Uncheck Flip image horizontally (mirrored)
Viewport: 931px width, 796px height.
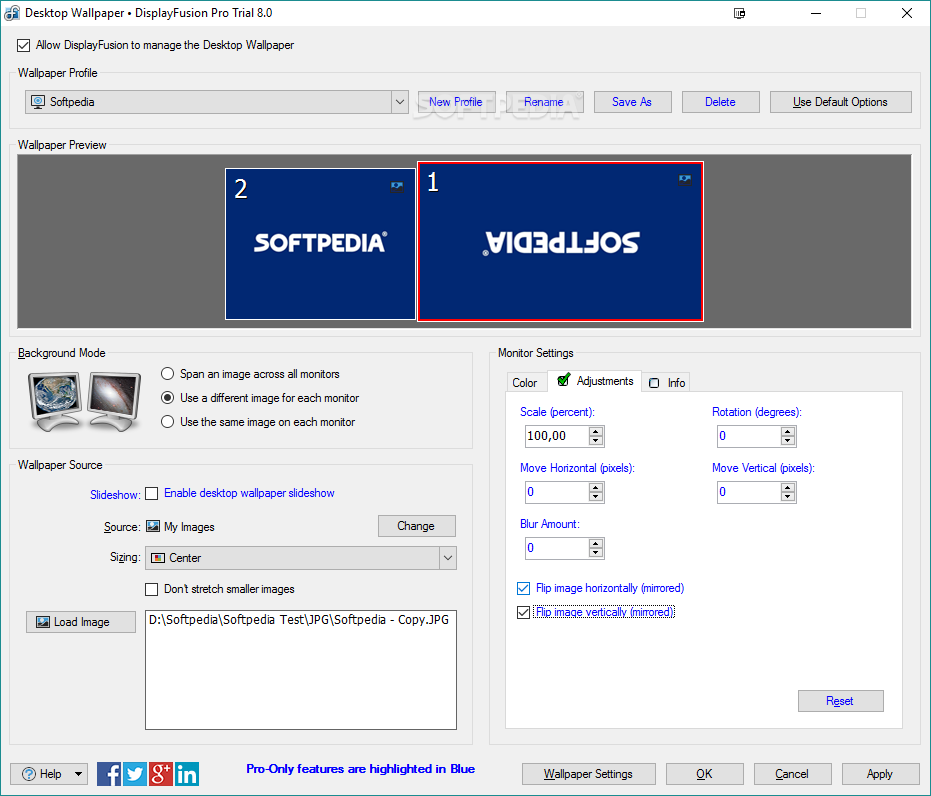pyautogui.click(x=523, y=588)
